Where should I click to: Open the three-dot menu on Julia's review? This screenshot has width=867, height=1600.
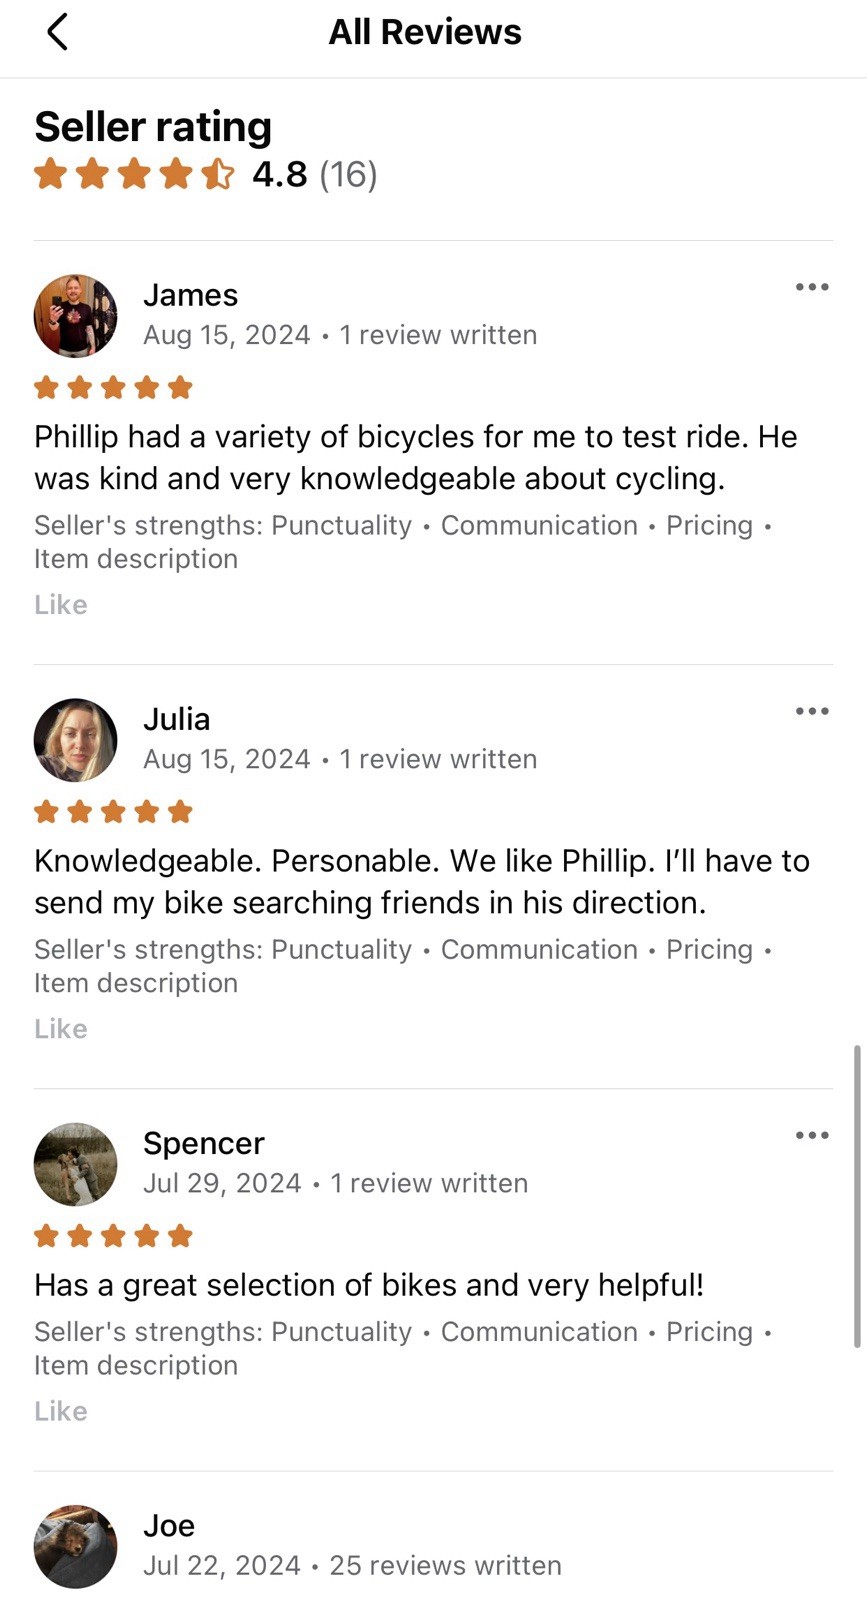812,711
